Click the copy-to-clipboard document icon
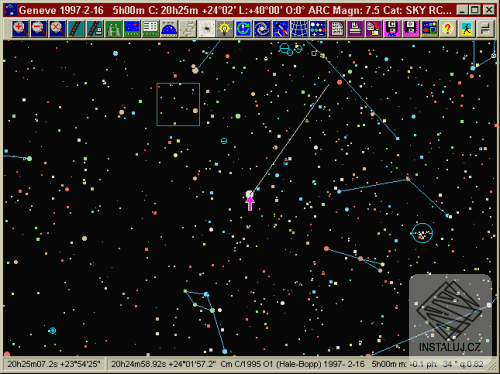The width and height of the screenshot is (500, 374). (374, 29)
